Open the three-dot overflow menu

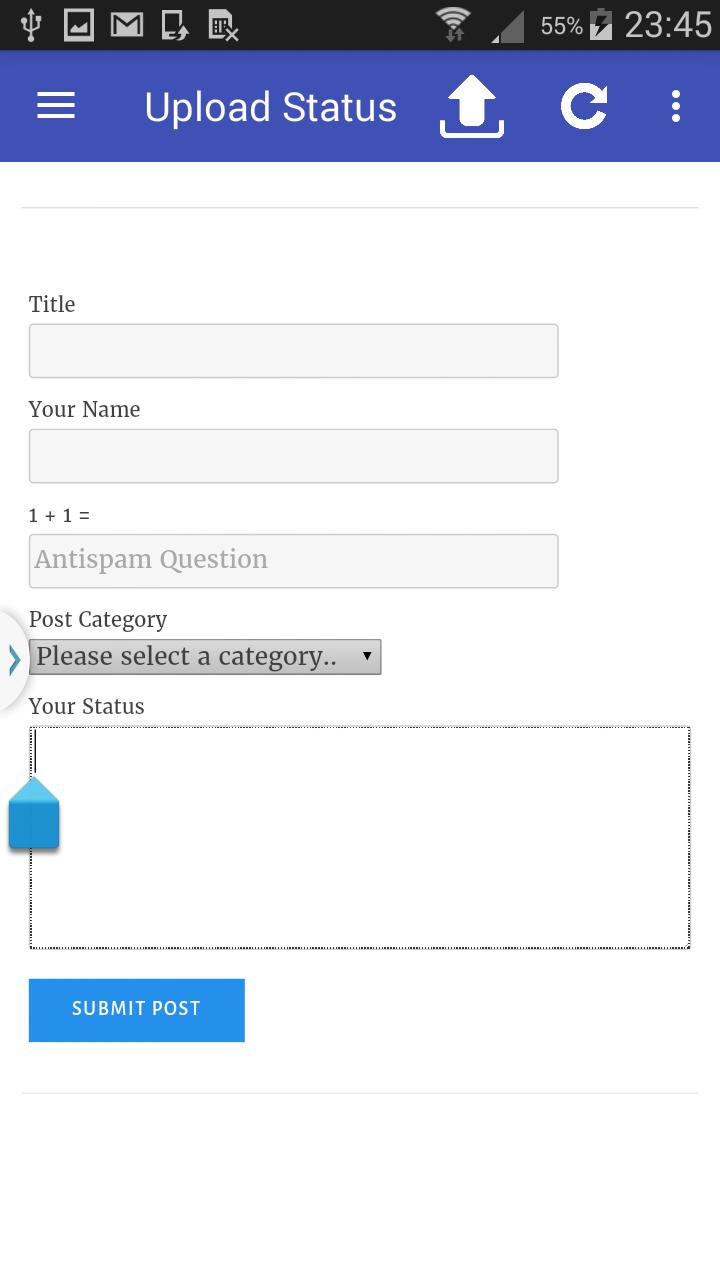[676, 106]
